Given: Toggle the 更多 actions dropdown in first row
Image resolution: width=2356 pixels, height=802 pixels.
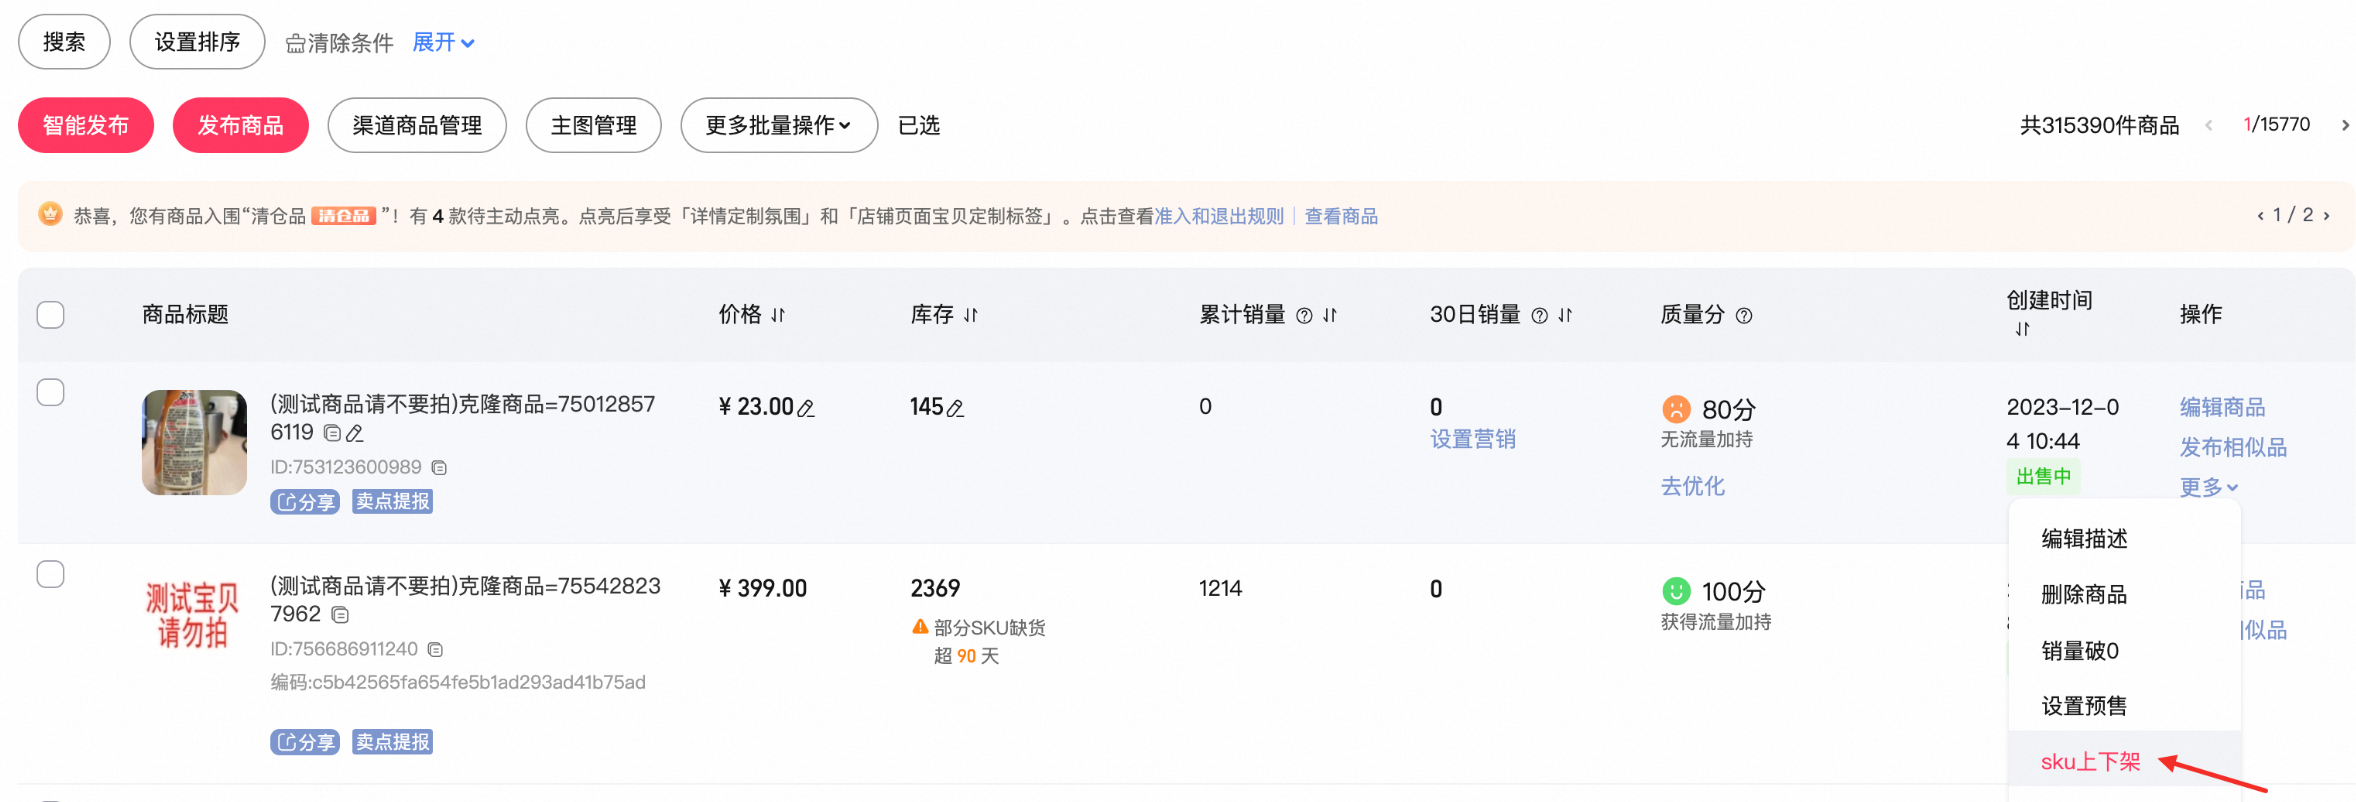Looking at the screenshot, I should pos(2209,487).
